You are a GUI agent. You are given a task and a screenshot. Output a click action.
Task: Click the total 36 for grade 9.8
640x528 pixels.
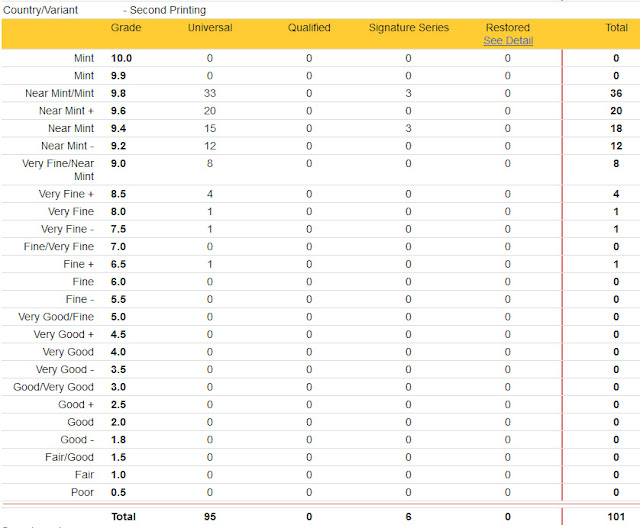coord(616,93)
